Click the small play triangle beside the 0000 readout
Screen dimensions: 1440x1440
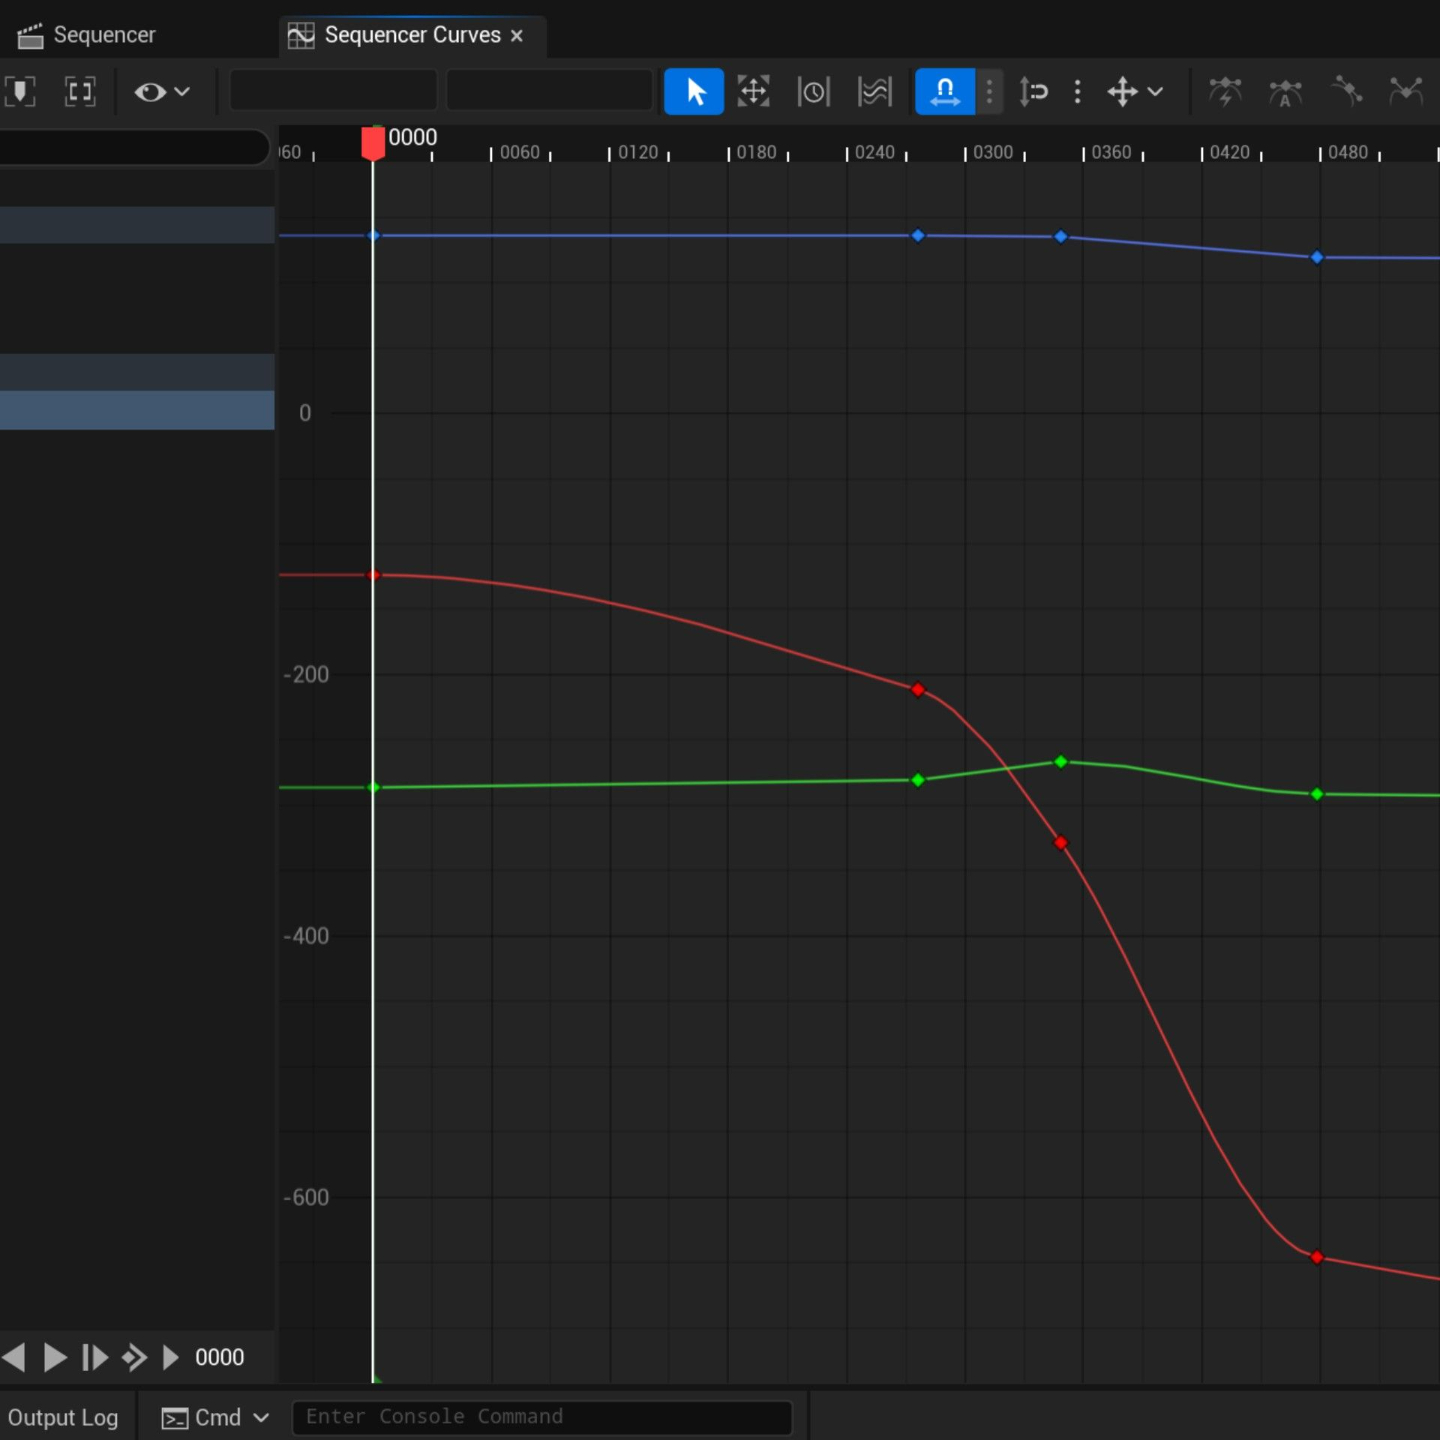170,1357
